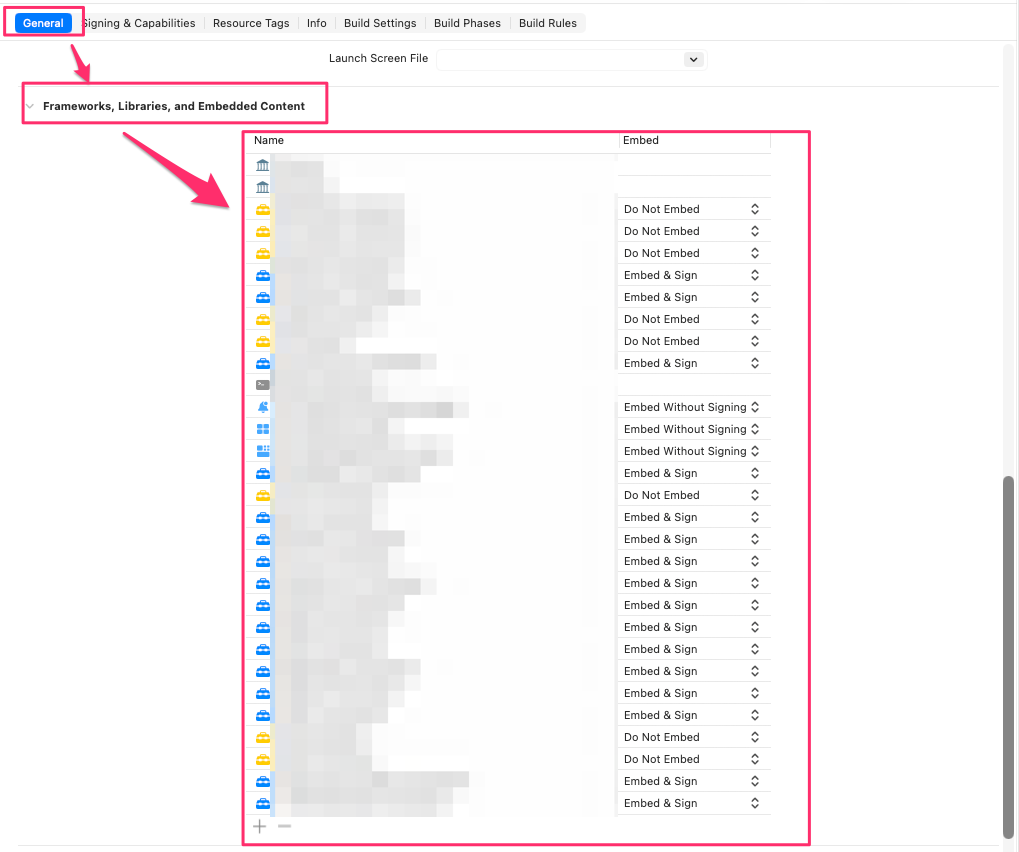Screen dimensions: 1019x852
Task: Select the terminal executable icon in list
Action: 263,385
